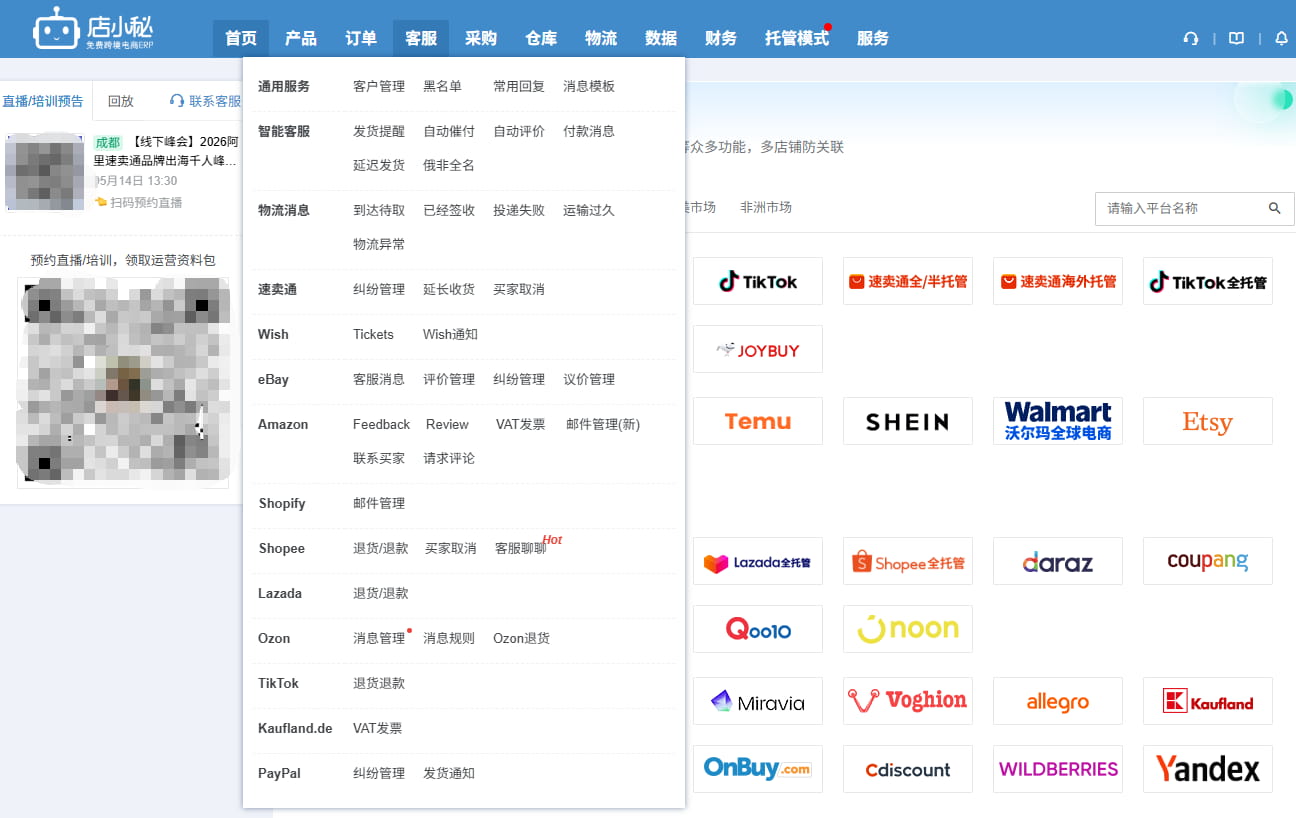This screenshot has width=1296, height=818.
Task: Open 黑名单 under 通用服务
Action: tap(442, 86)
